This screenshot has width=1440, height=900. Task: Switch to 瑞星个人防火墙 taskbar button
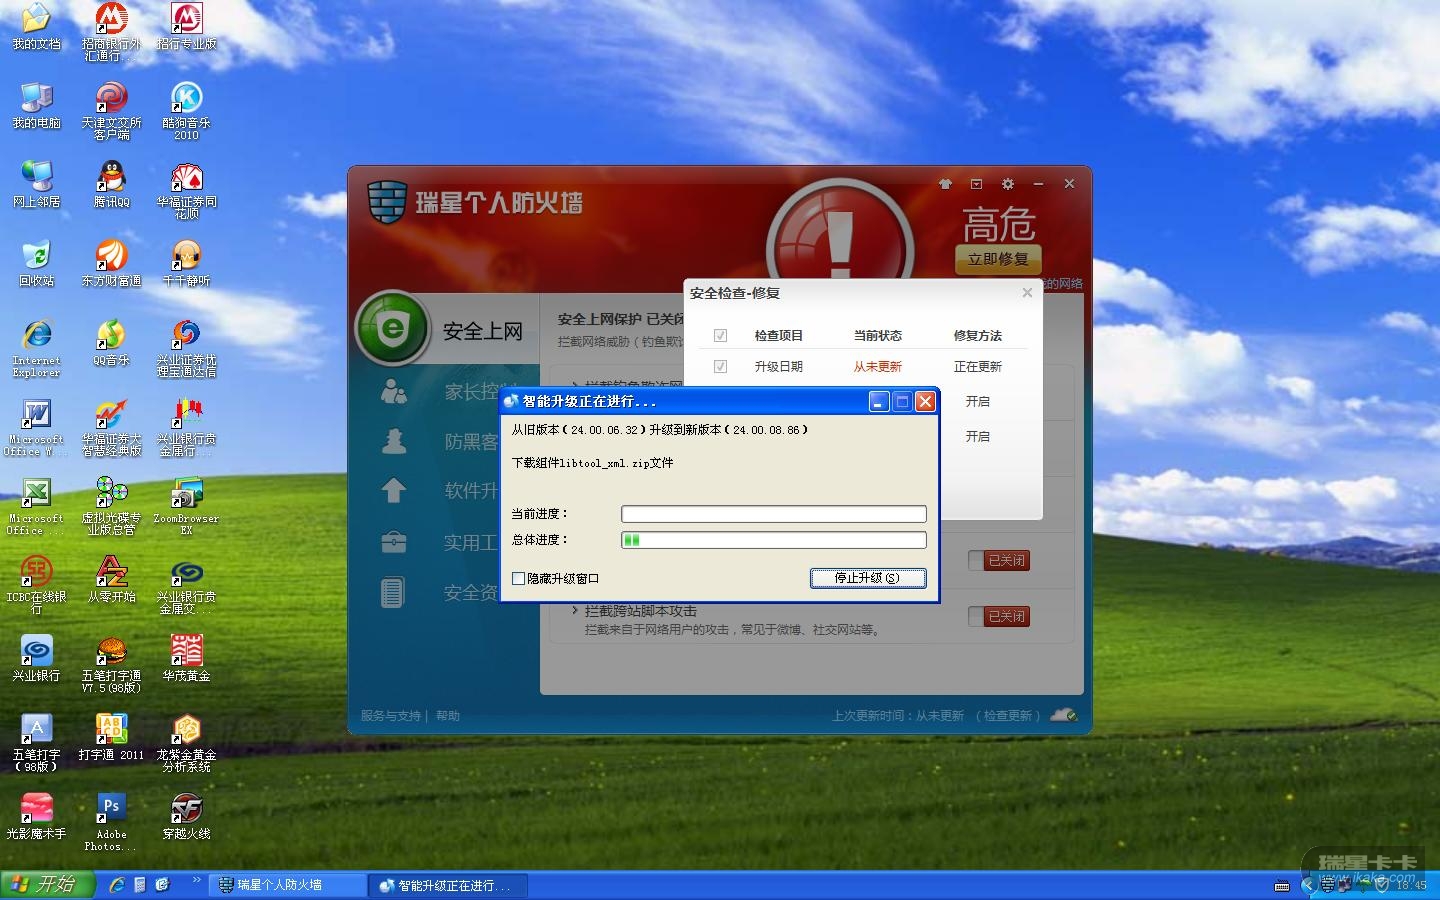click(289, 885)
